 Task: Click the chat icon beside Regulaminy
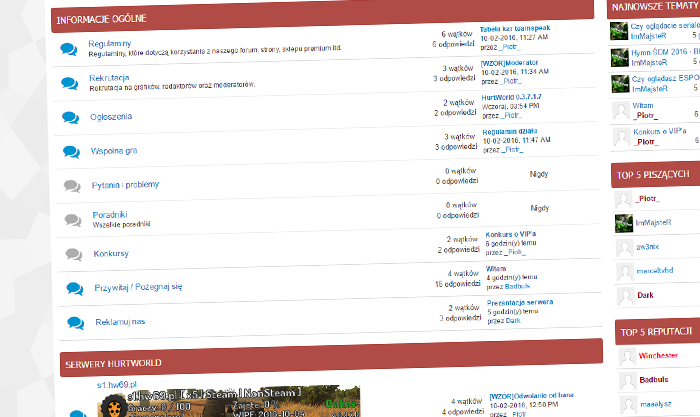tap(69, 49)
